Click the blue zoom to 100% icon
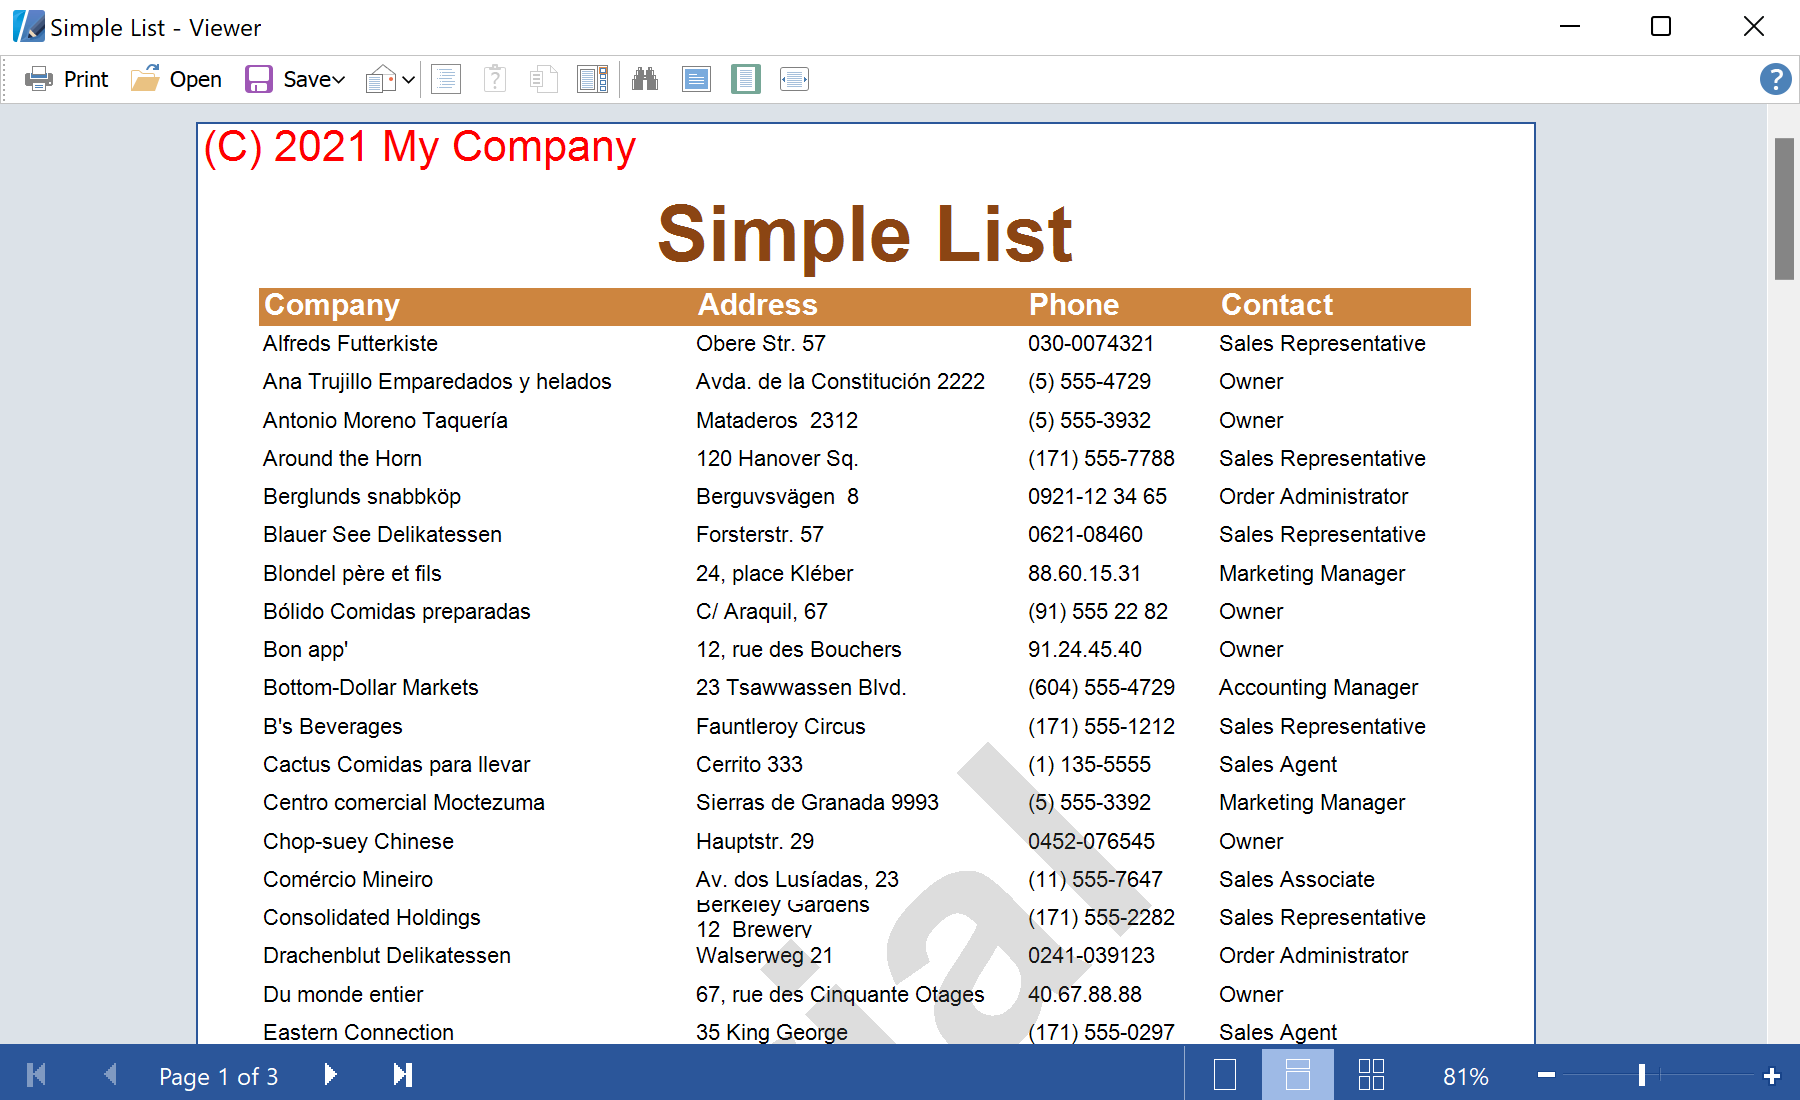This screenshot has width=1800, height=1100. 696,79
